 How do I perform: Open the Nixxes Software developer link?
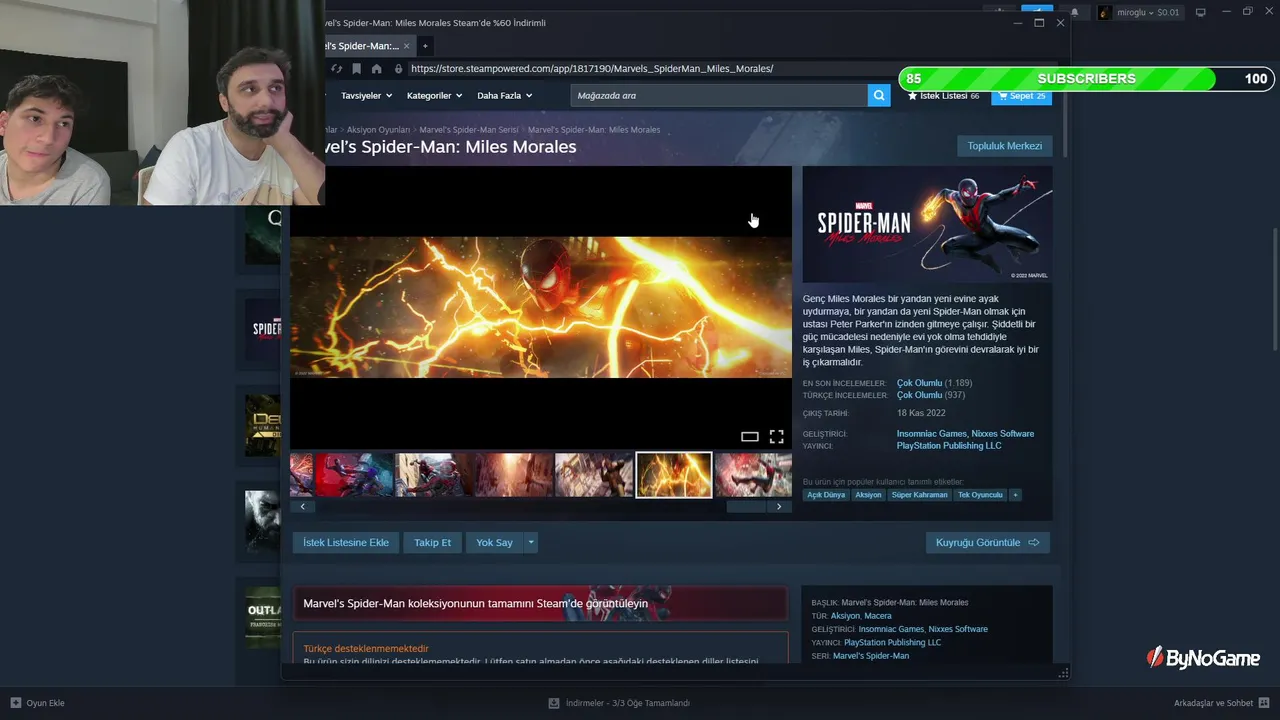click(x=1003, y=434)
